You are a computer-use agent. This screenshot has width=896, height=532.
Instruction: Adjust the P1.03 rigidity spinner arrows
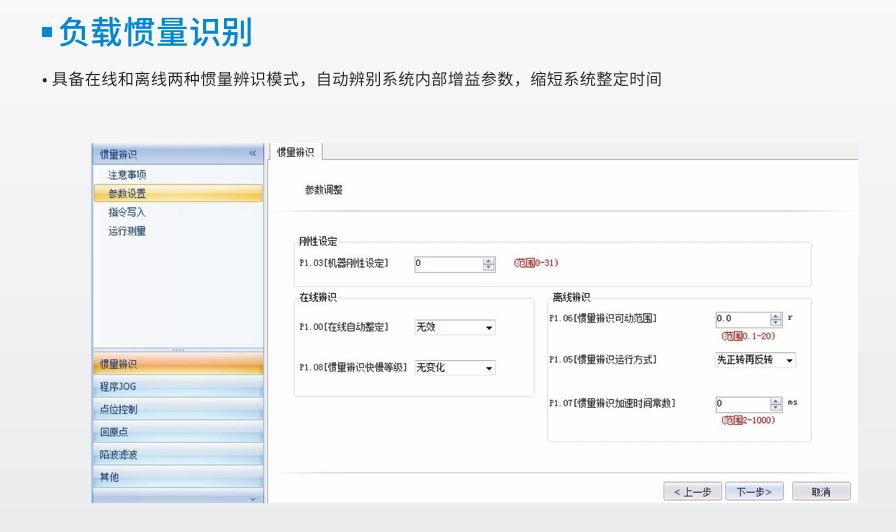[x=489, y=264]
